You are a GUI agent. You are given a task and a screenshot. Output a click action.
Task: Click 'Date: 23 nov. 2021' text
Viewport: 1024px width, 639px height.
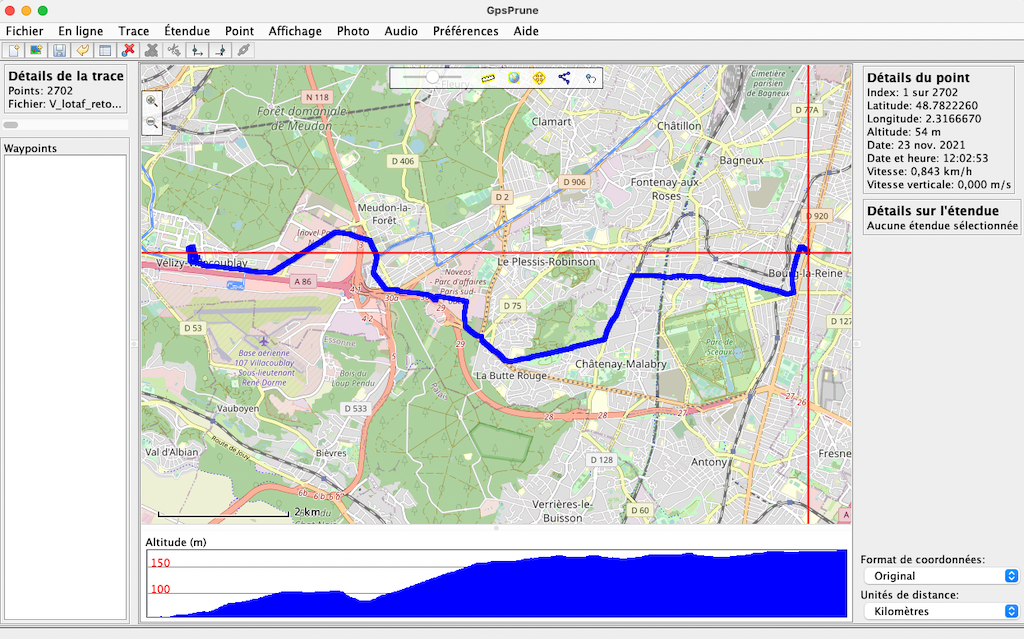[916, 145]
